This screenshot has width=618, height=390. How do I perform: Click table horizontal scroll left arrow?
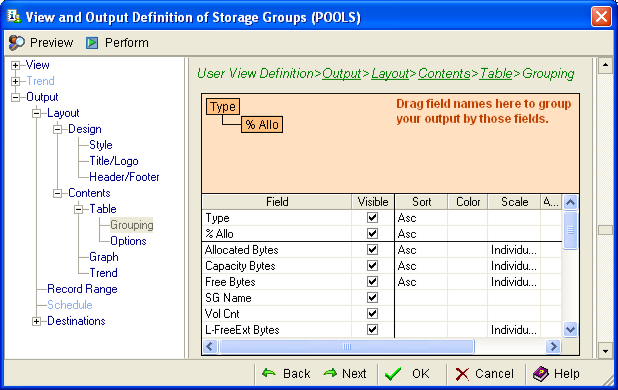210,347
